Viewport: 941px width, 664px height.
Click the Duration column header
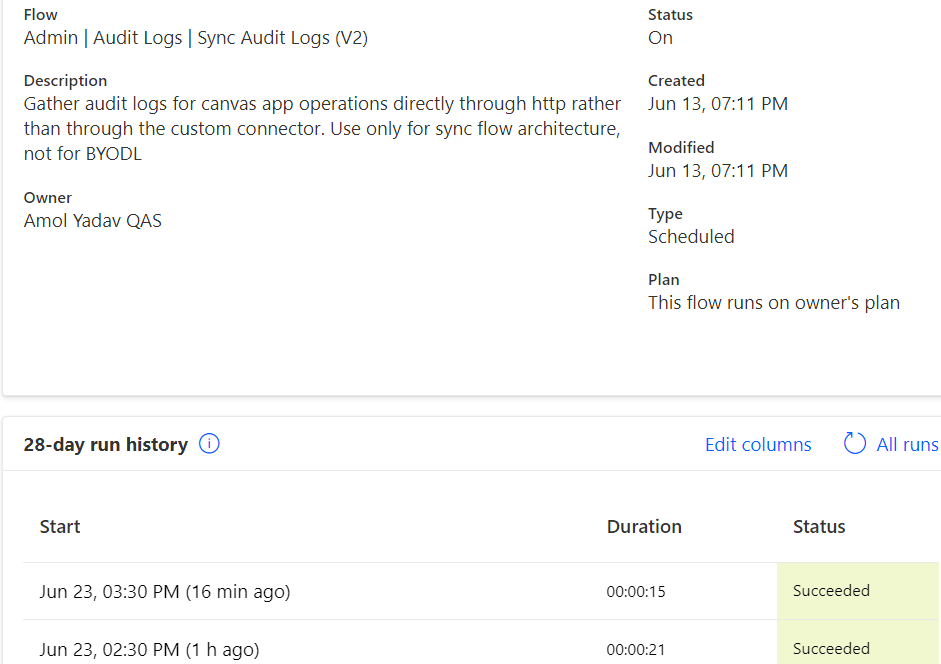[644, 526]
